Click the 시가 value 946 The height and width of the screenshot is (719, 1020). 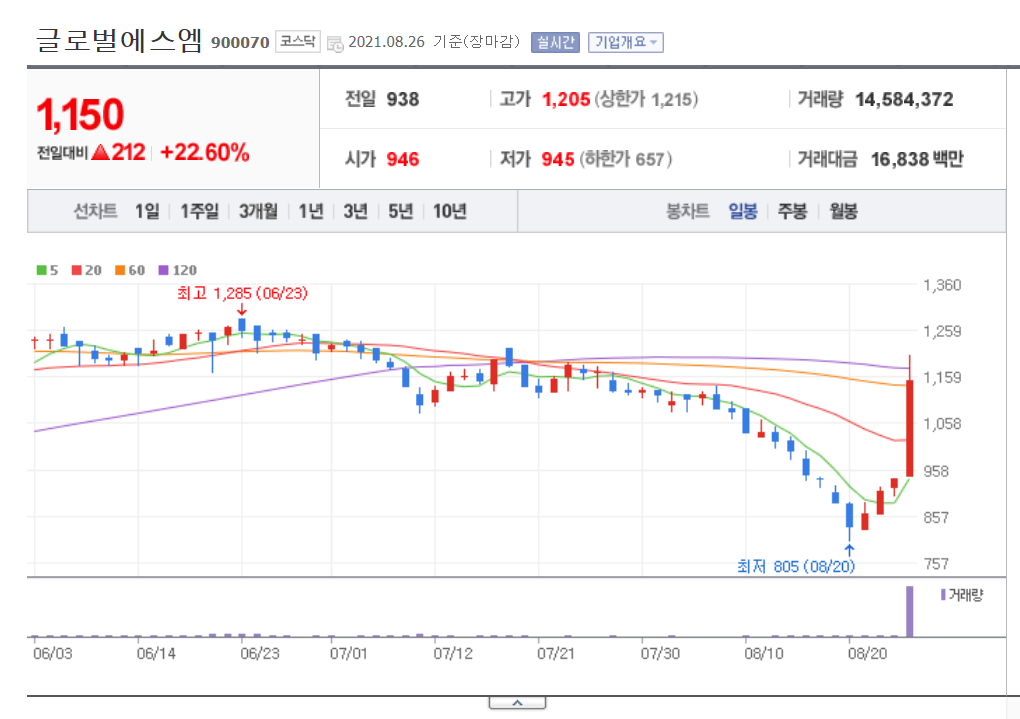(x=403, y=159)
